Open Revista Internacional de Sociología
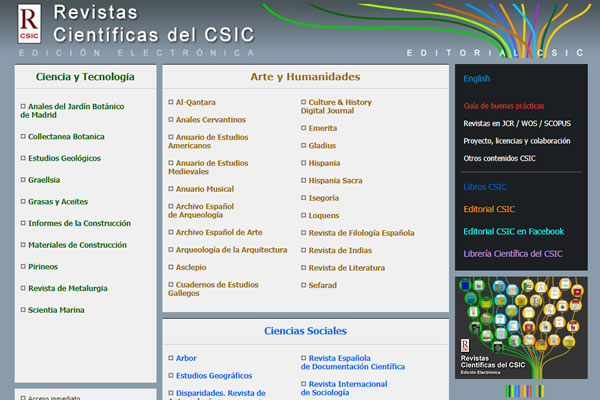 [x=344, y=388]
